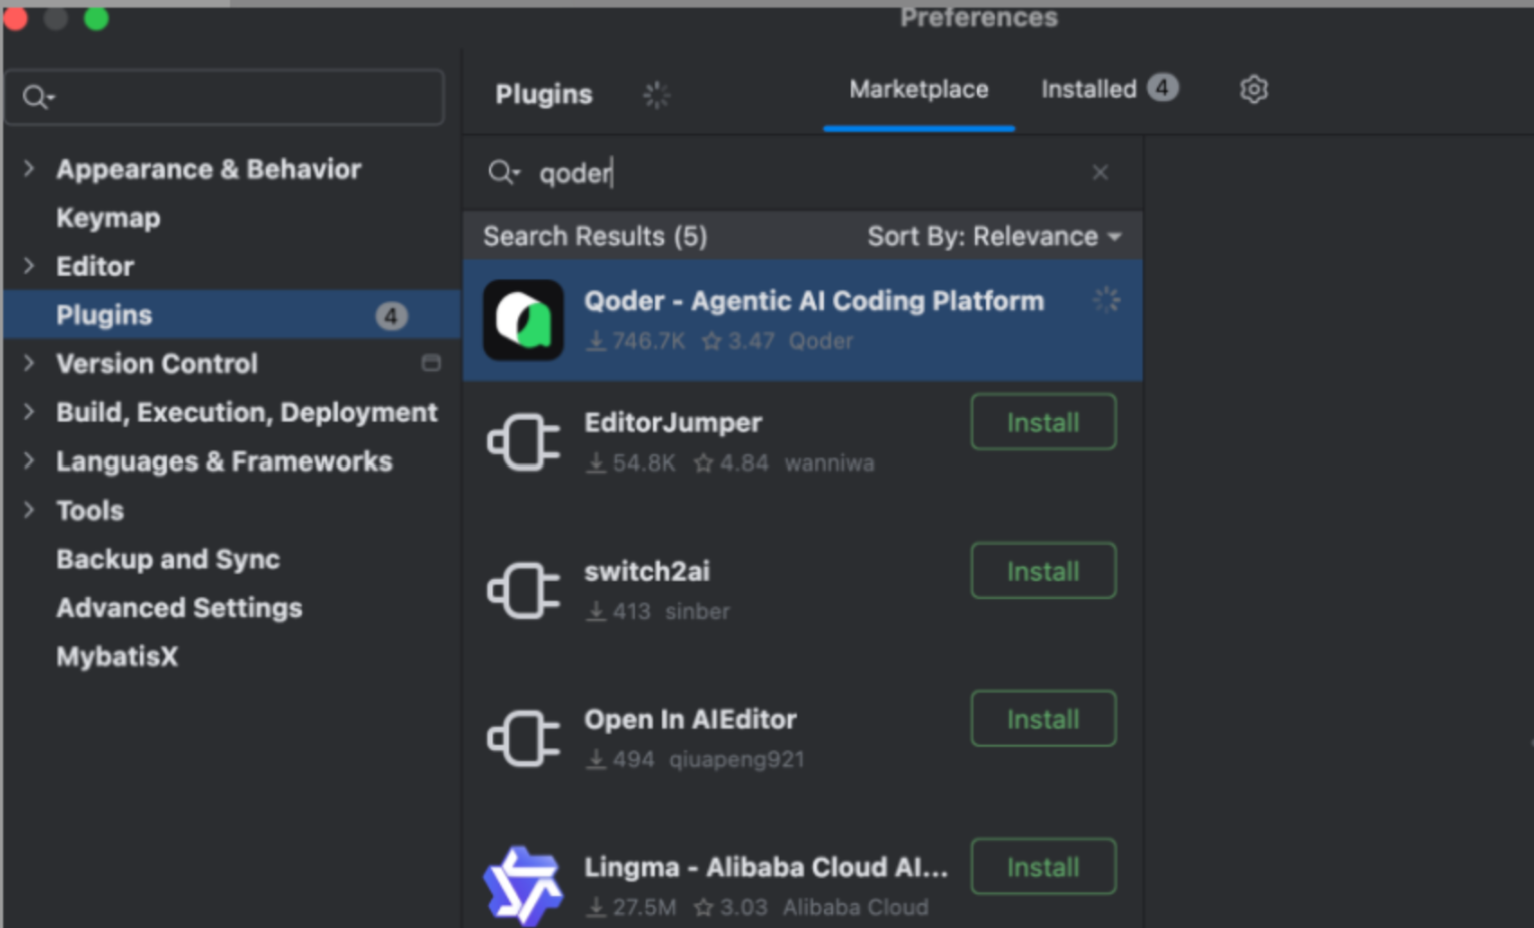
Task: Open the Keymap settings page
Action: (108, 217)
